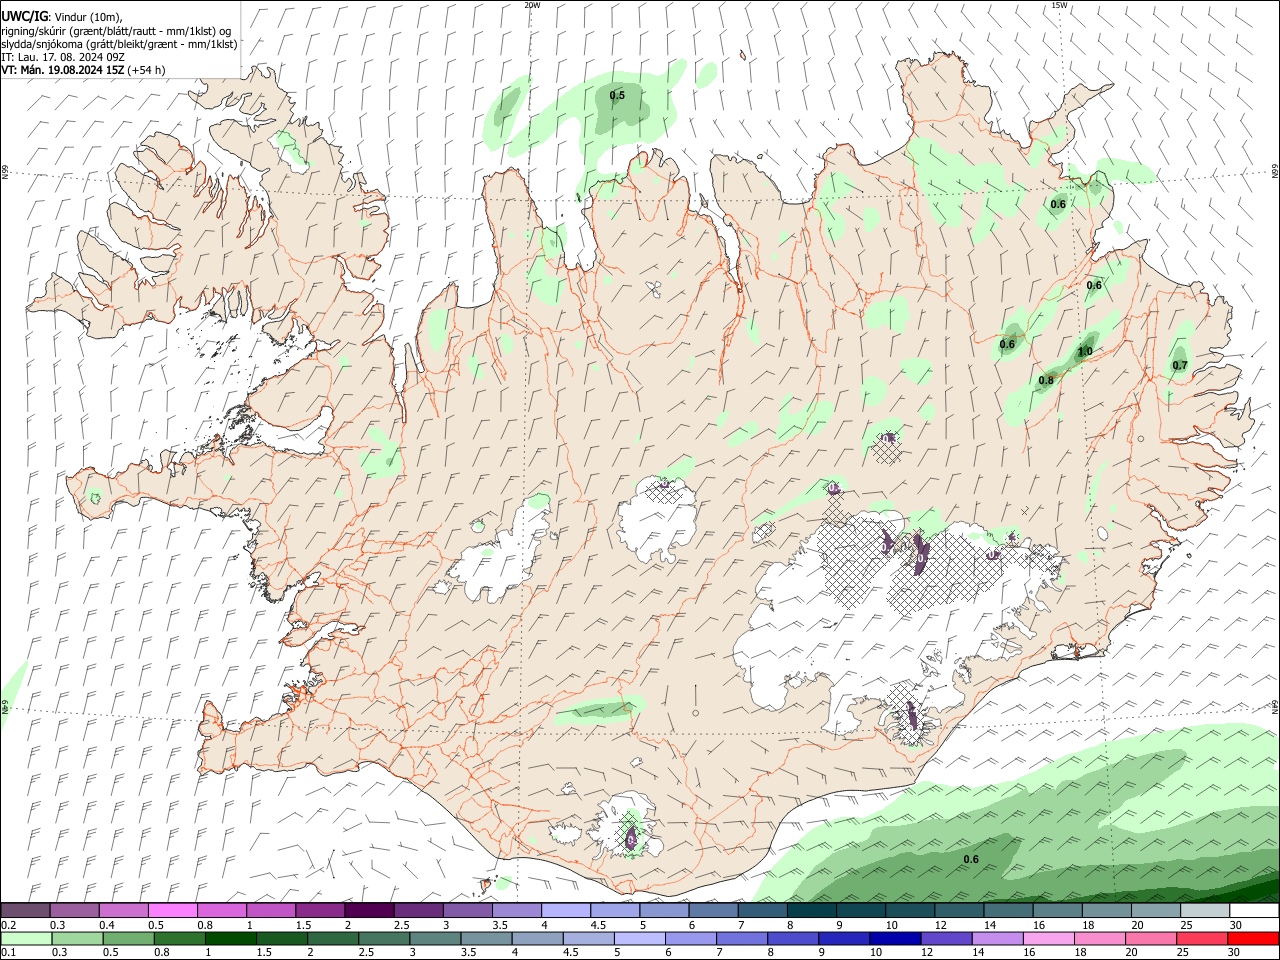Select the bright pink 0.5 swatch in upper legend
The width and height of the screenshot is (1280, 960).
pyautogui.click(x=172, y=910)
